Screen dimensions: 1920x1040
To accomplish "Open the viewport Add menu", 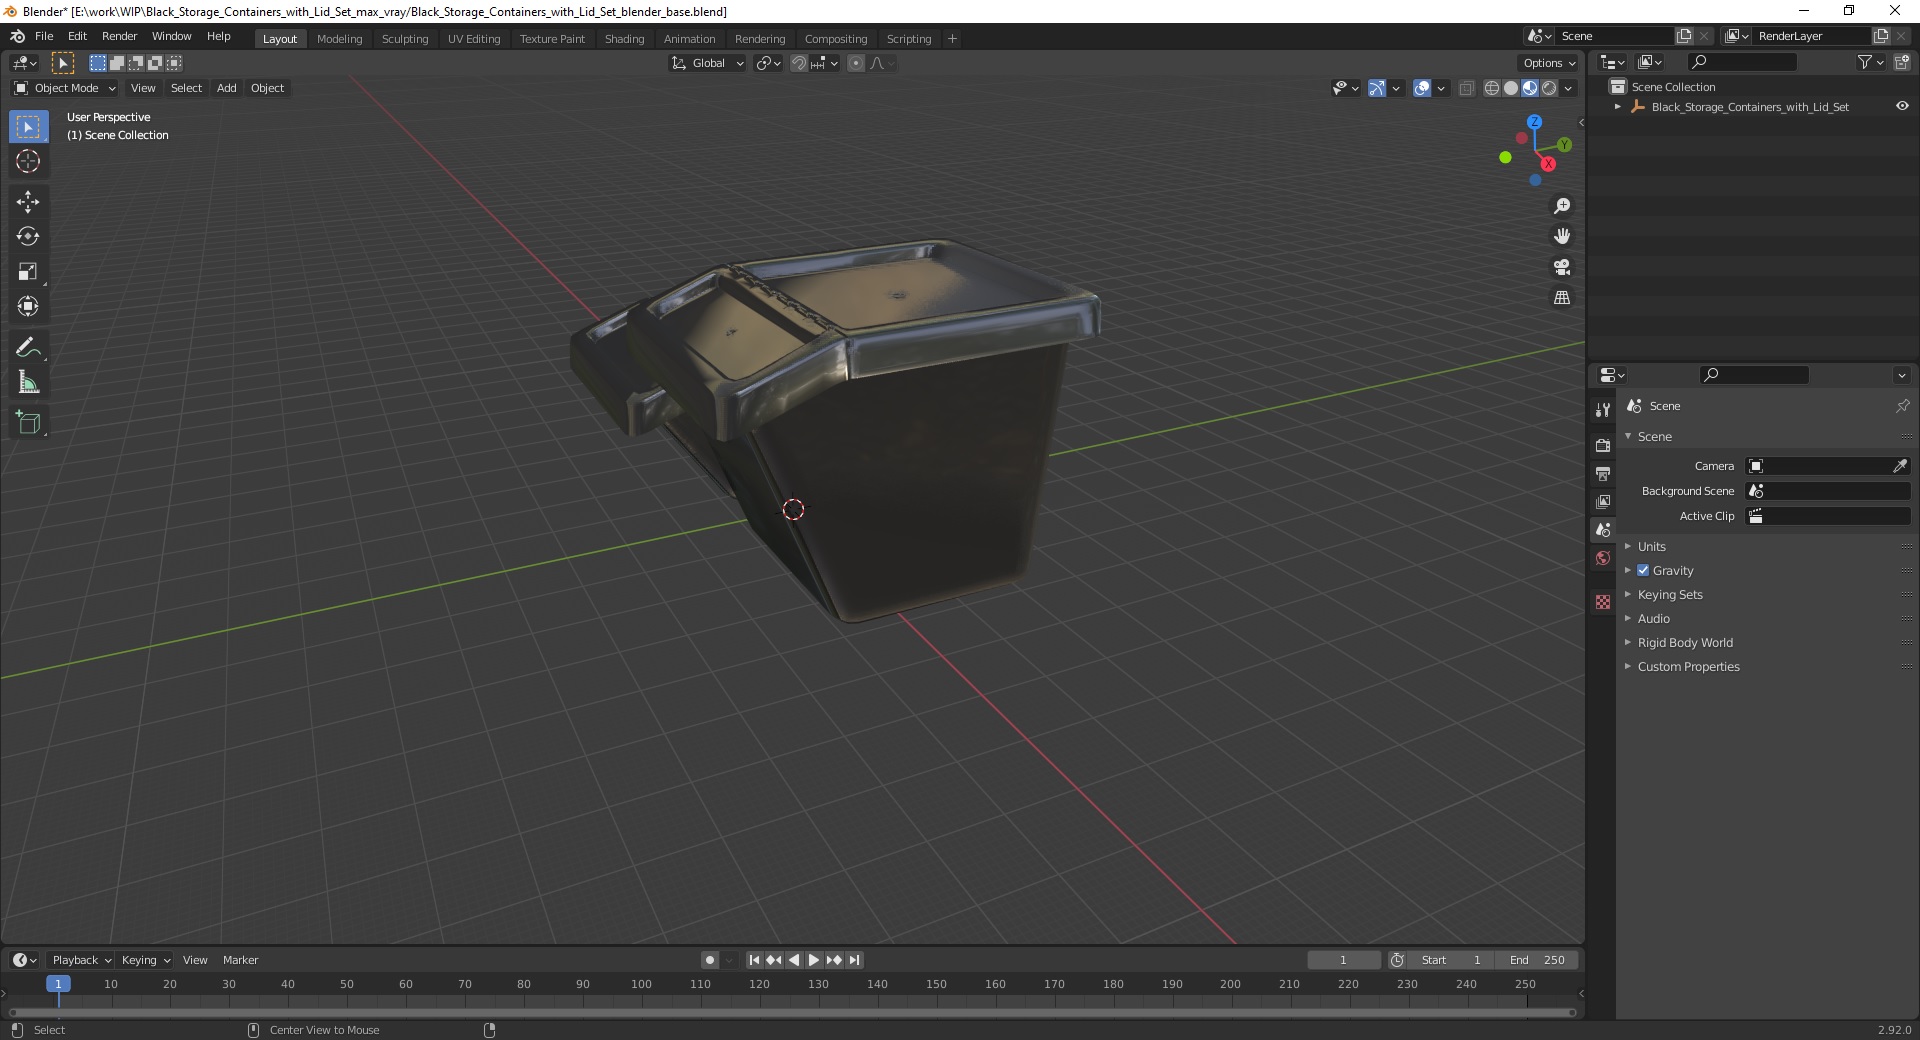I will tap(227, 88).
